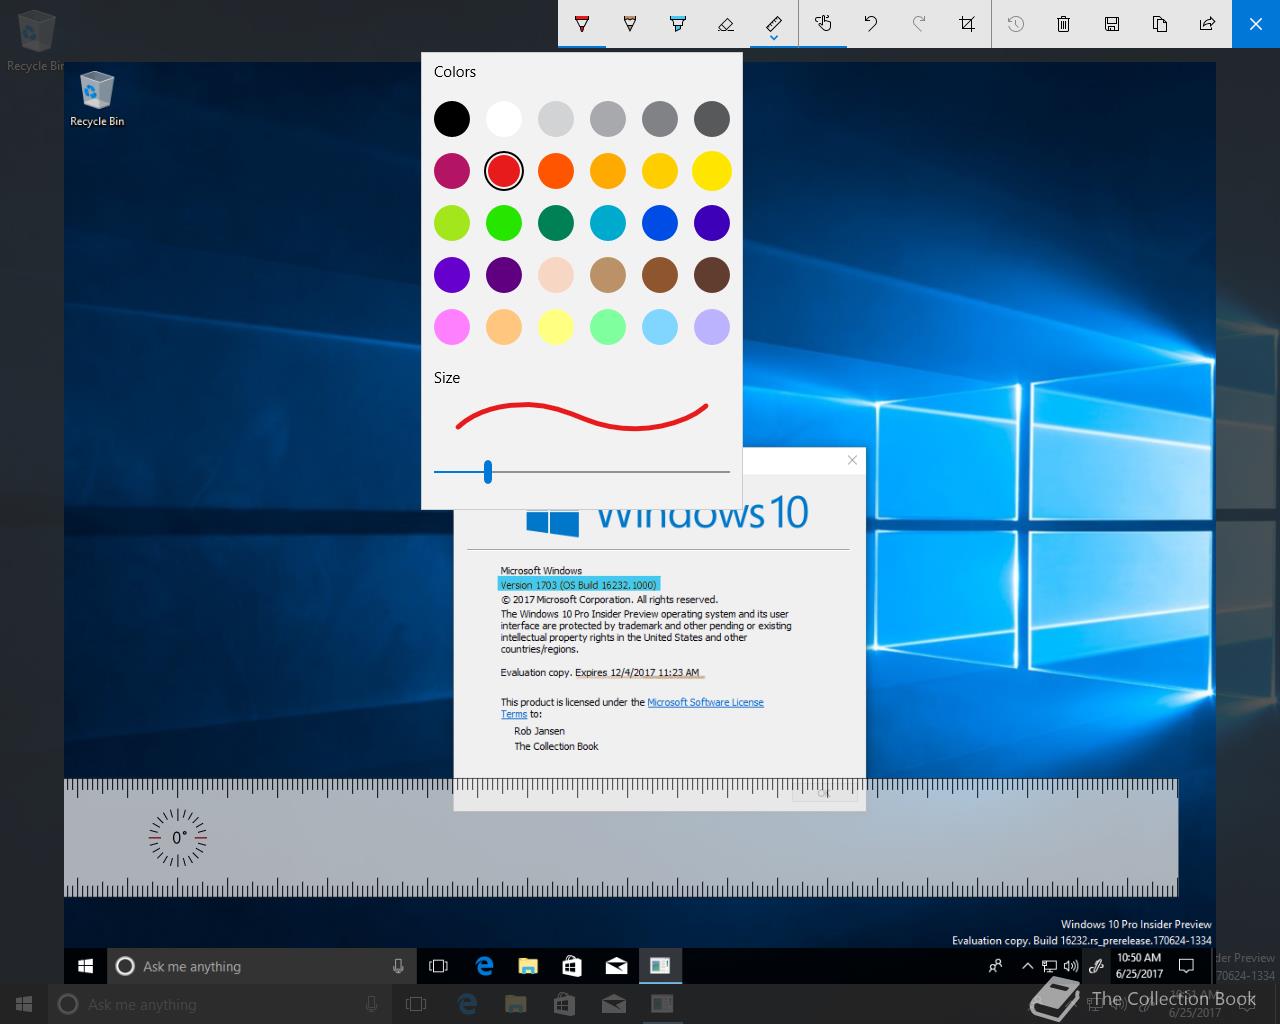Click the active app icon next to Mail
This screenshot has height=1024, width=1280.
click(x=660, y=966)
